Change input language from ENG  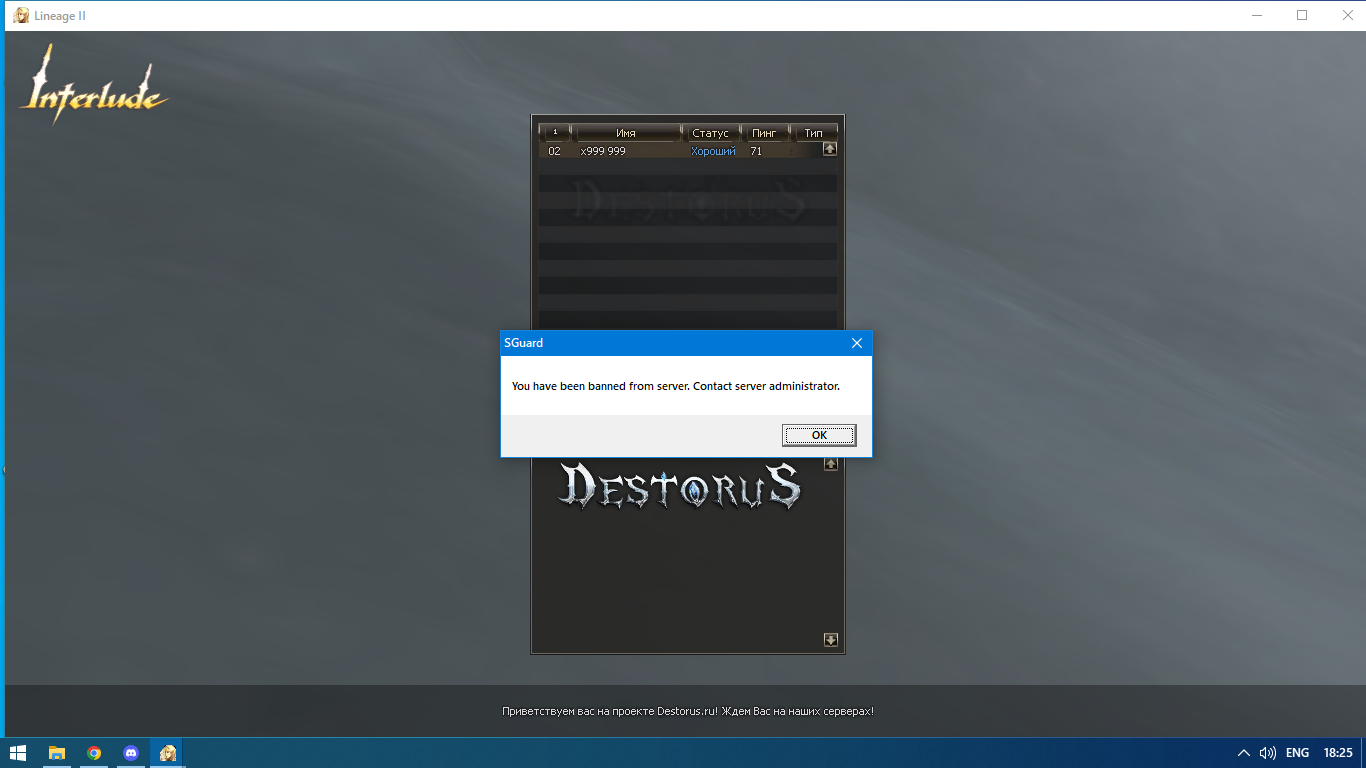[x=1297, y=753]
